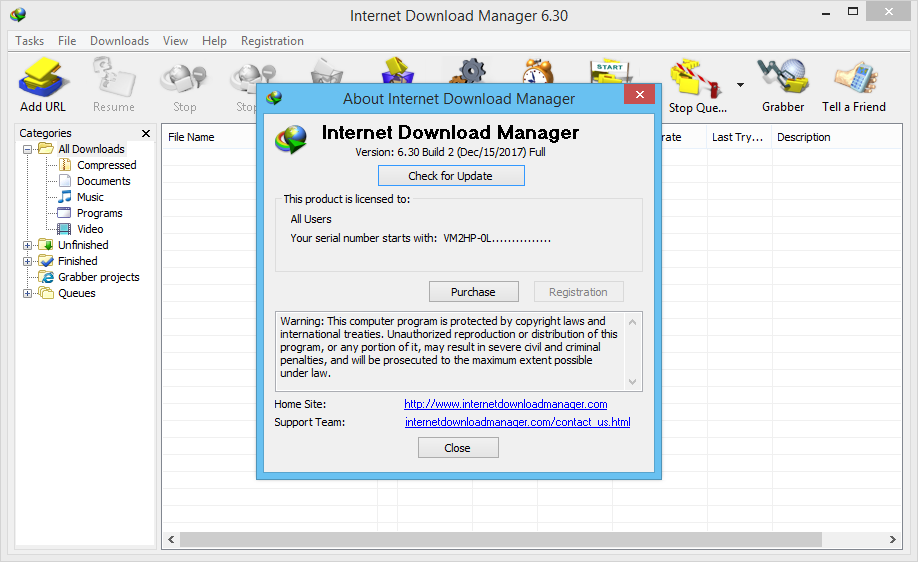Select Video in the categories tree
Viewport: 918px width, 562px height.
(x=90, y=229)
